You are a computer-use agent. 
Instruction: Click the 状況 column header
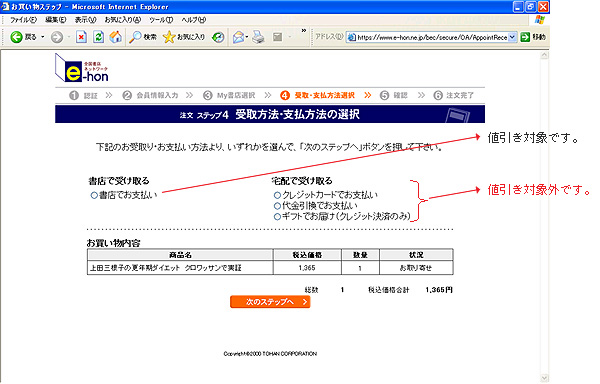pyautogui.click(x=416, y=255)
